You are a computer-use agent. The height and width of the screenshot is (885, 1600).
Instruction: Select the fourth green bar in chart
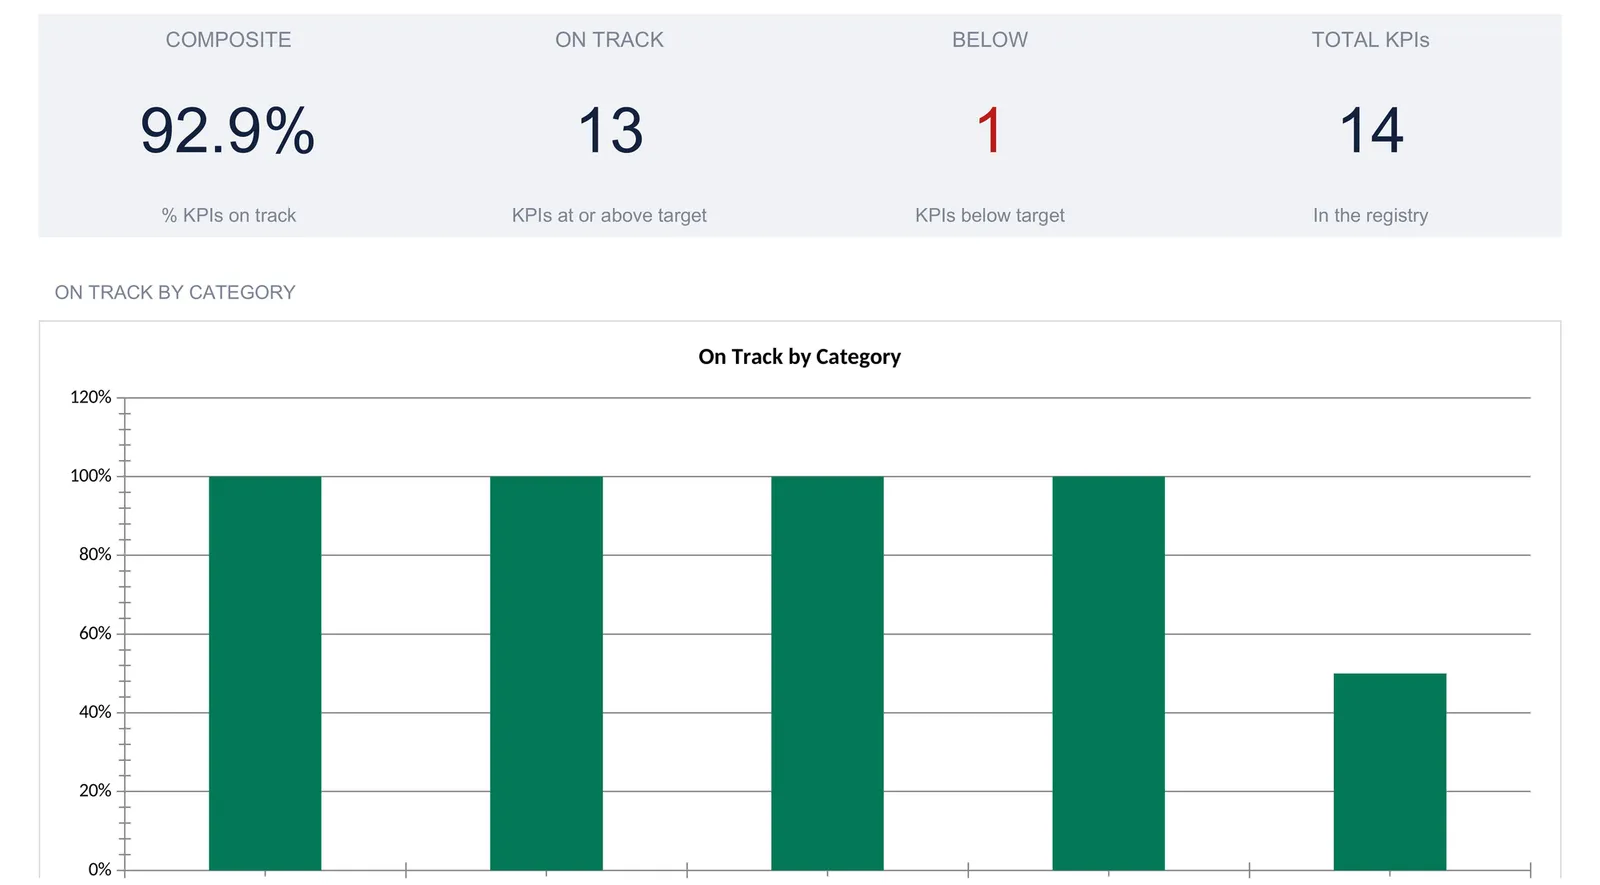click(1108, 673)
